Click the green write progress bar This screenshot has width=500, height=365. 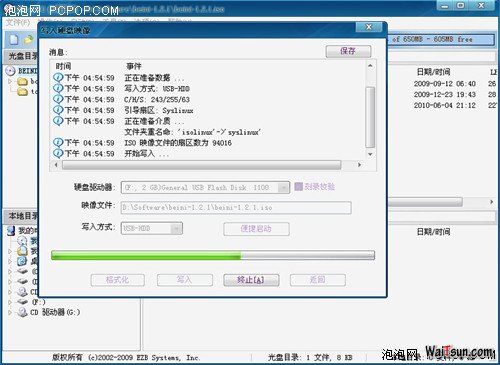[x=213, y=256]
